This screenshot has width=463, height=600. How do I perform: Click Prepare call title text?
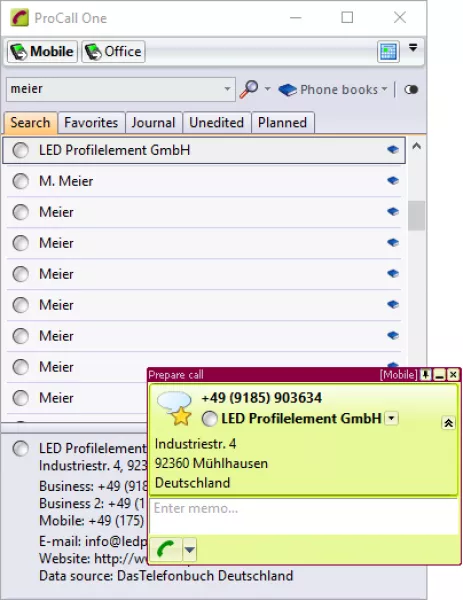tap(176, 375)
